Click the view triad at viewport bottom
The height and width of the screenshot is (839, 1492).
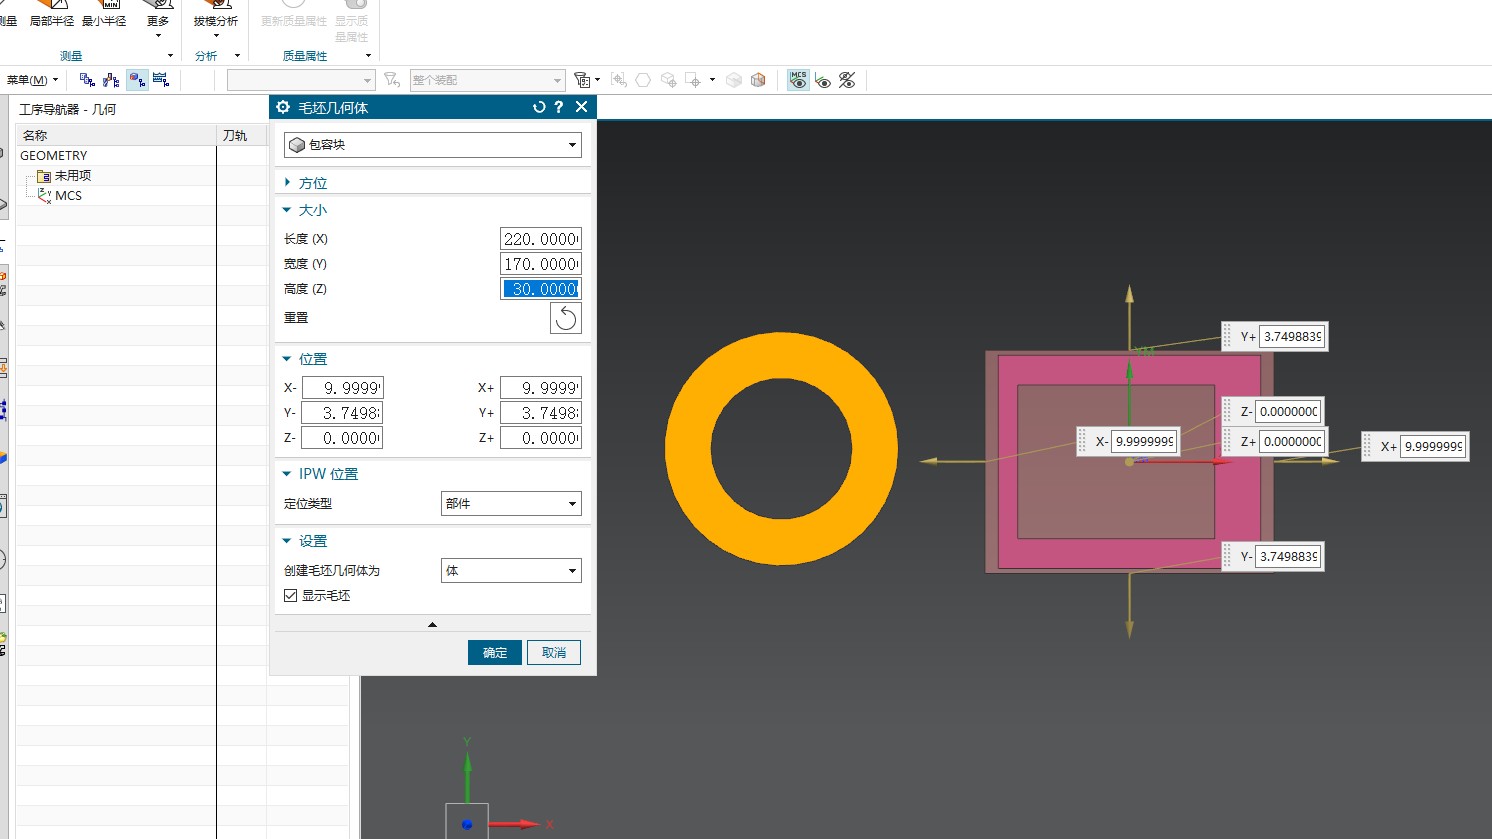point(467,822)
